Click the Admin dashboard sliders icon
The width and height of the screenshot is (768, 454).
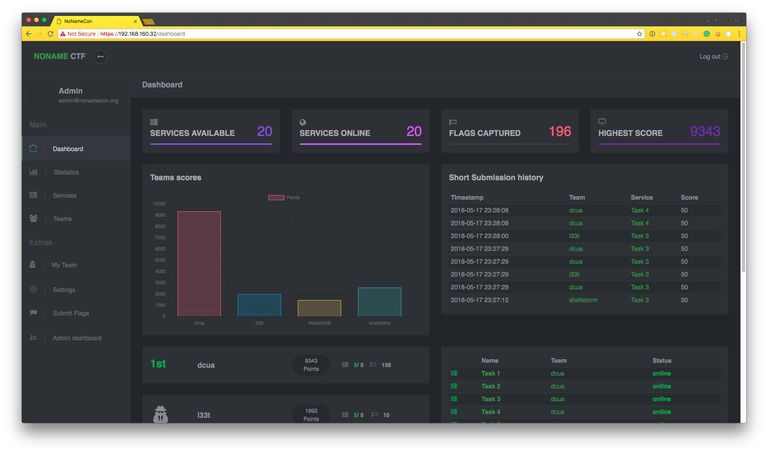coord(33,337)
